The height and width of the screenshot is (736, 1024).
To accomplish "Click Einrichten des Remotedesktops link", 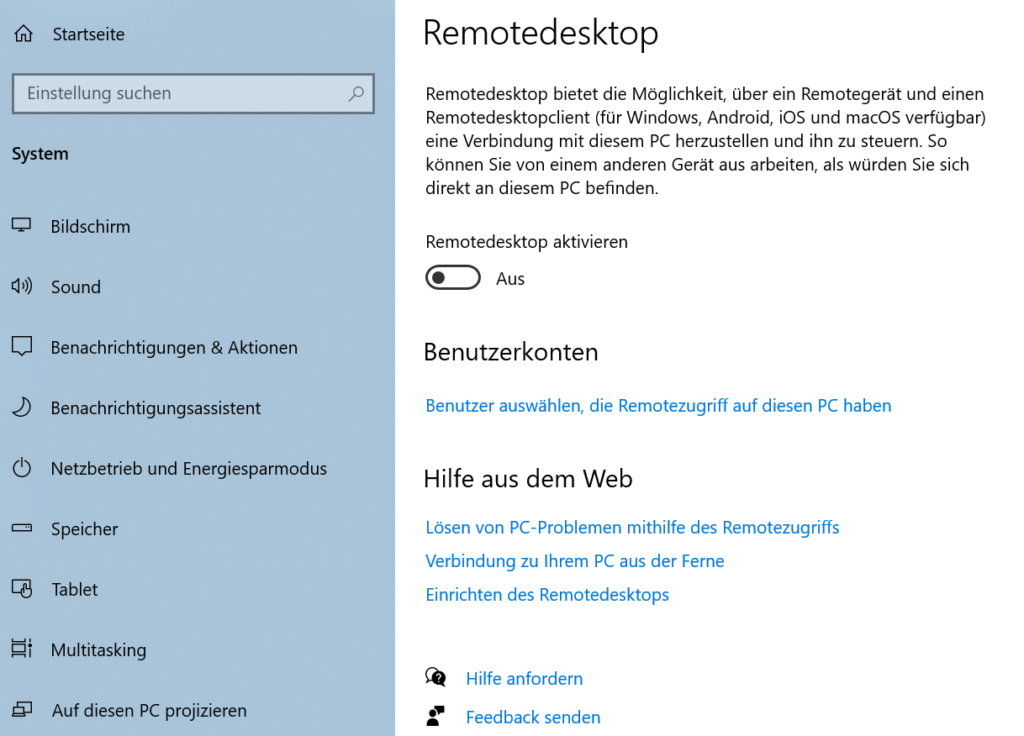I will [x=547, y=595].
